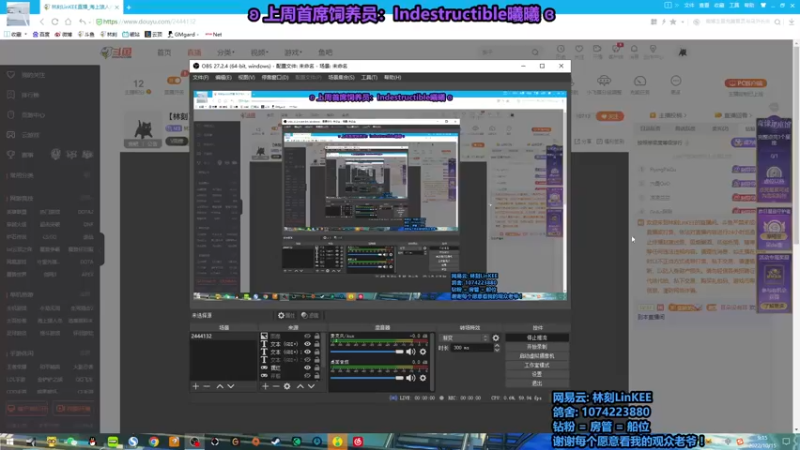
Task: Open Steam from the Windows taskbar
Action: pos(276,441)
